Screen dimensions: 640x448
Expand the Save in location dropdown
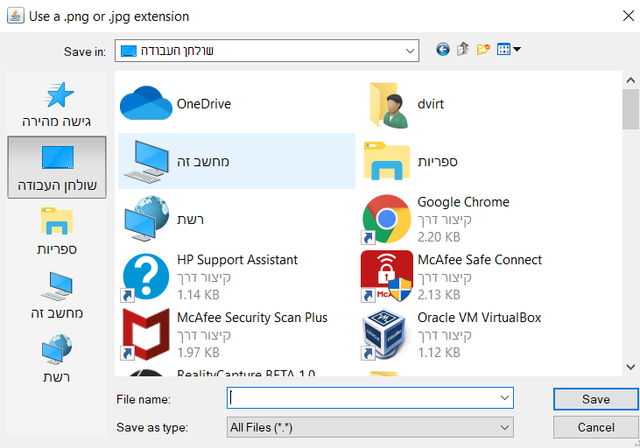[410, 51]
